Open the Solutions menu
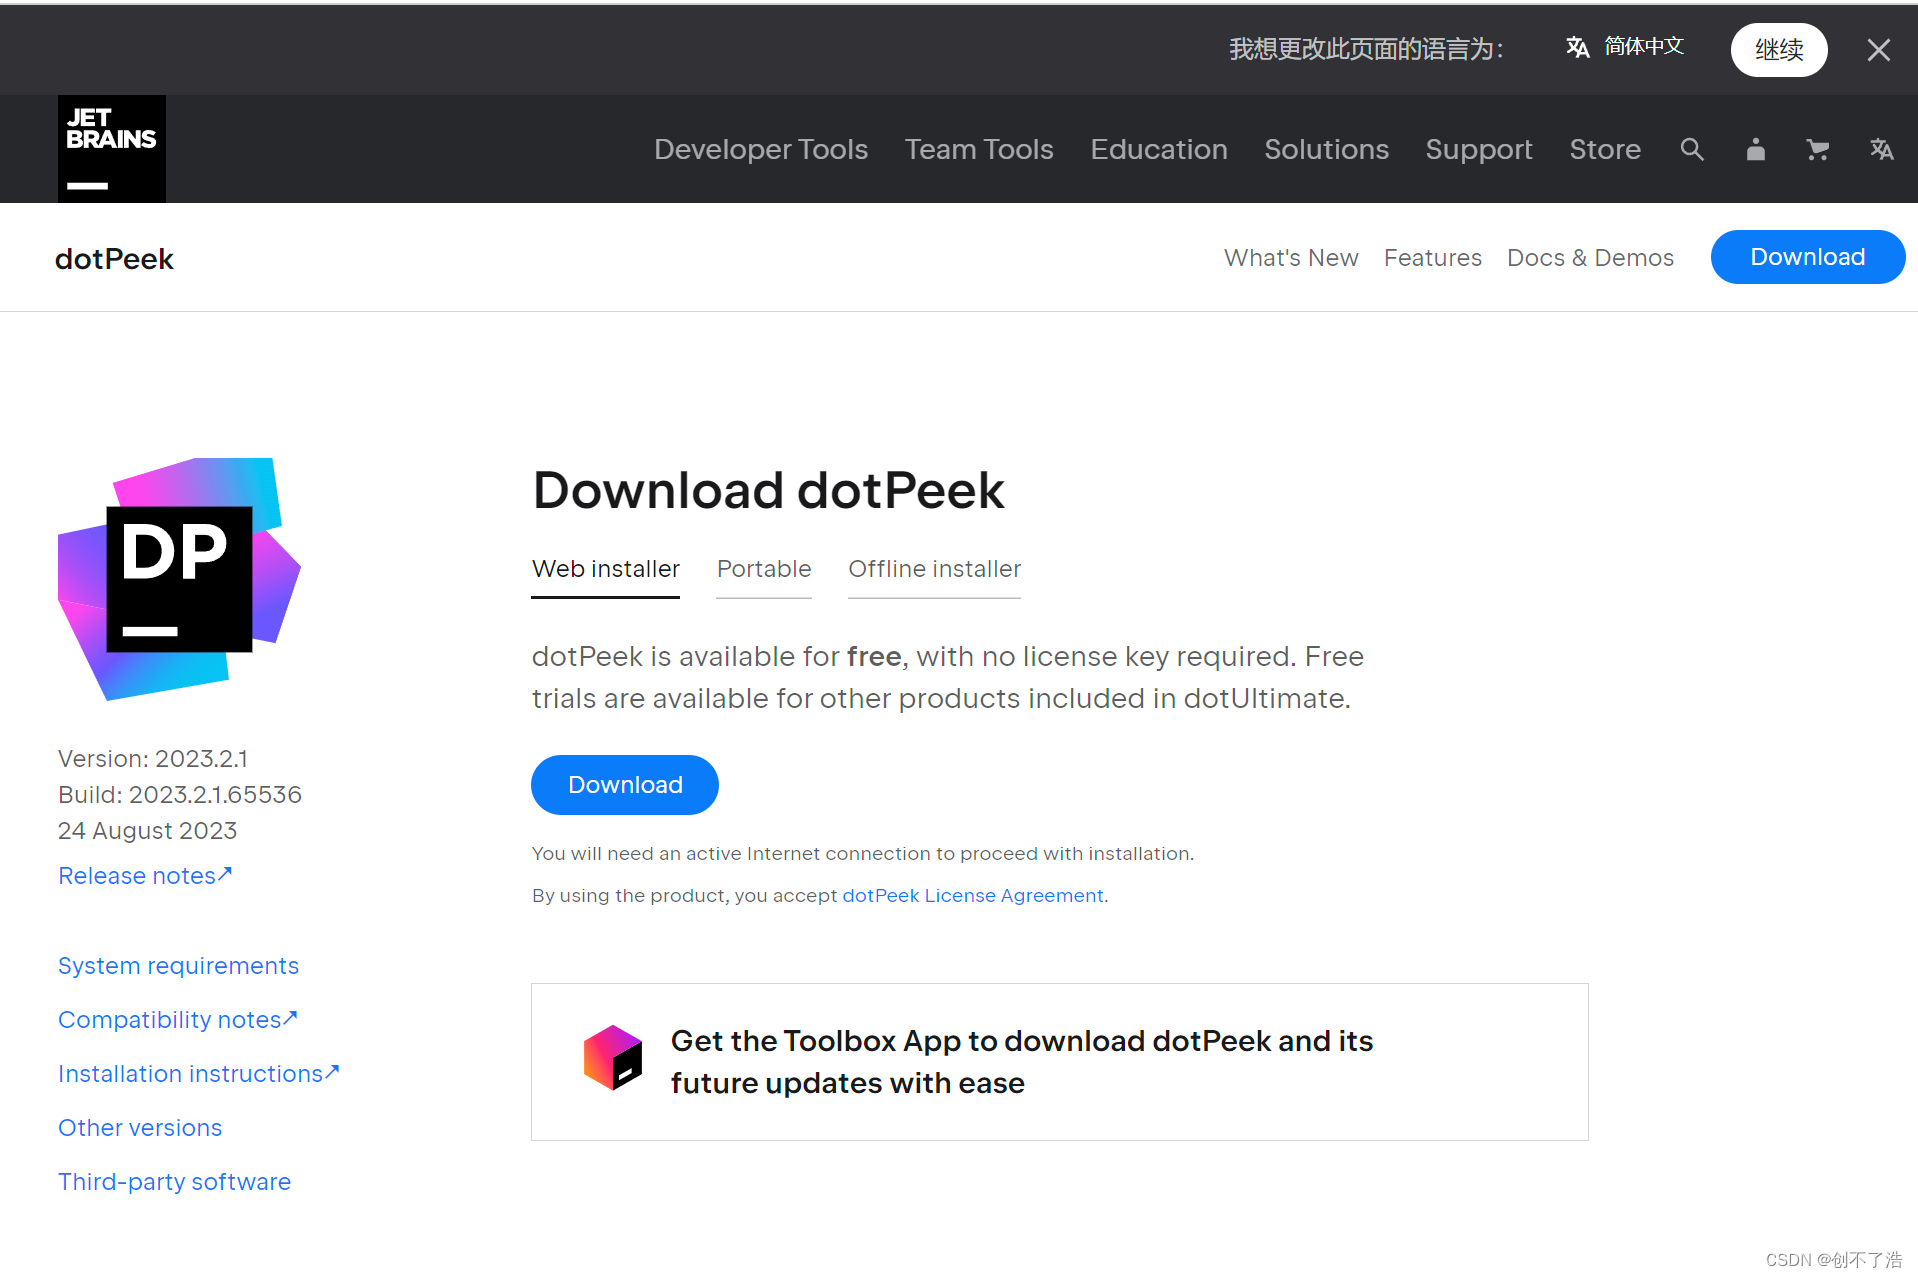 click(x=1326, y=149)
